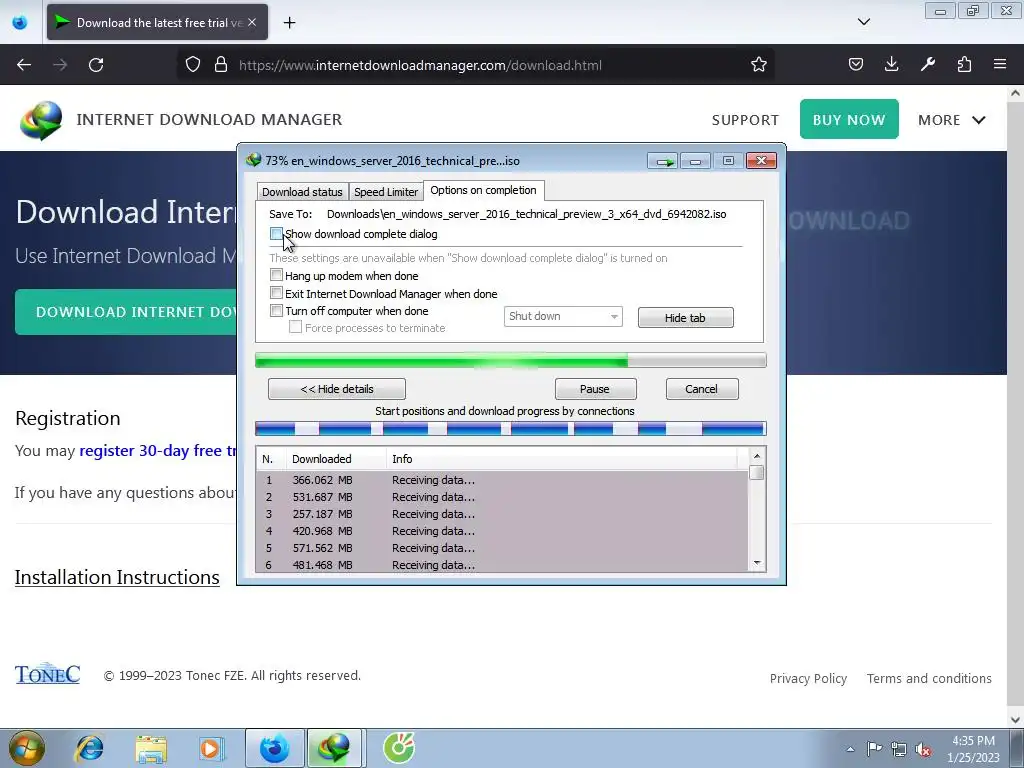Open a new browser tab
This screenshot has width=1024, height=768.
(289, 23)
